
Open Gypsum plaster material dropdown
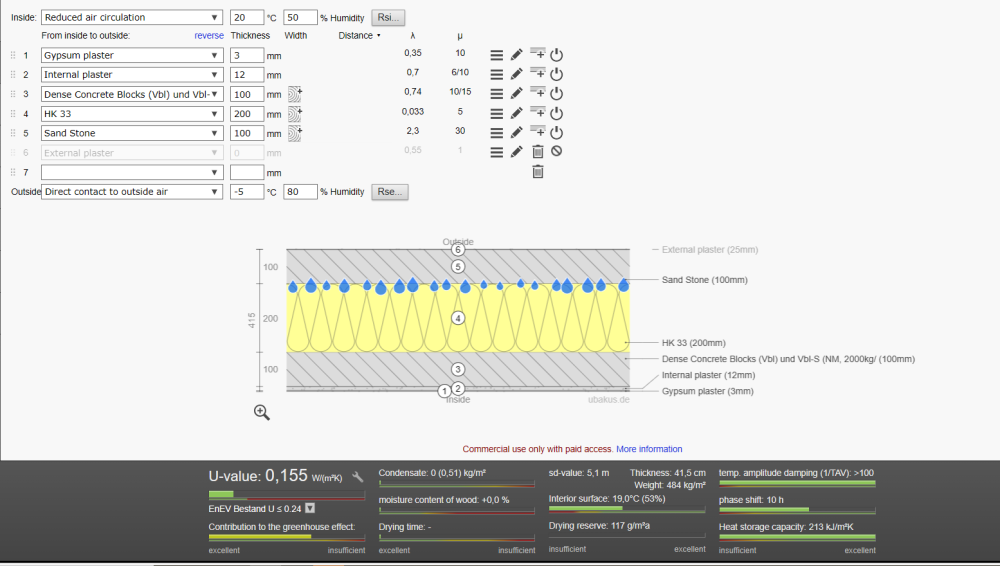point(131,56)
